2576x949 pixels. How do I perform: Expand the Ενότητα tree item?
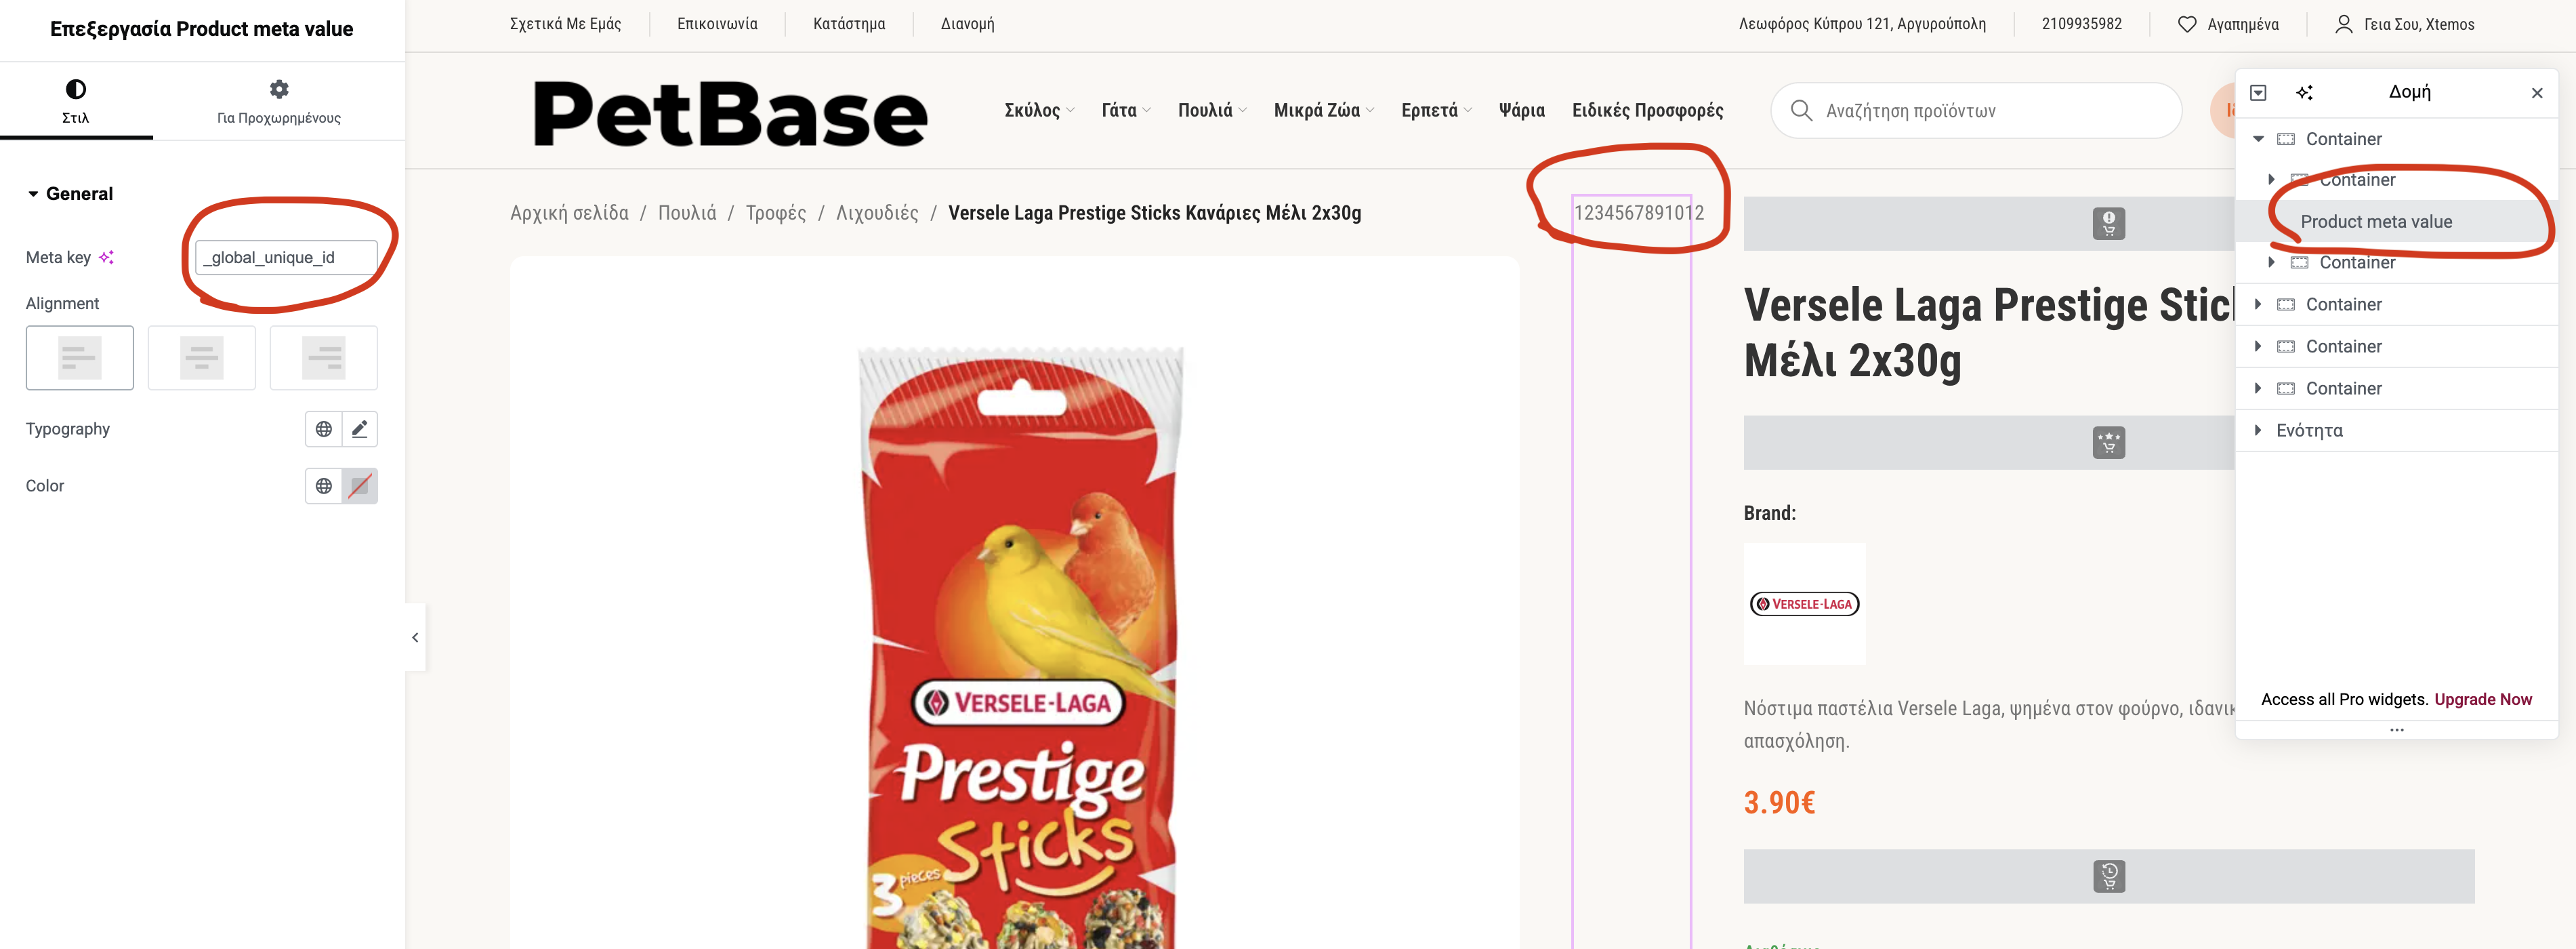tap(2258, 430)
